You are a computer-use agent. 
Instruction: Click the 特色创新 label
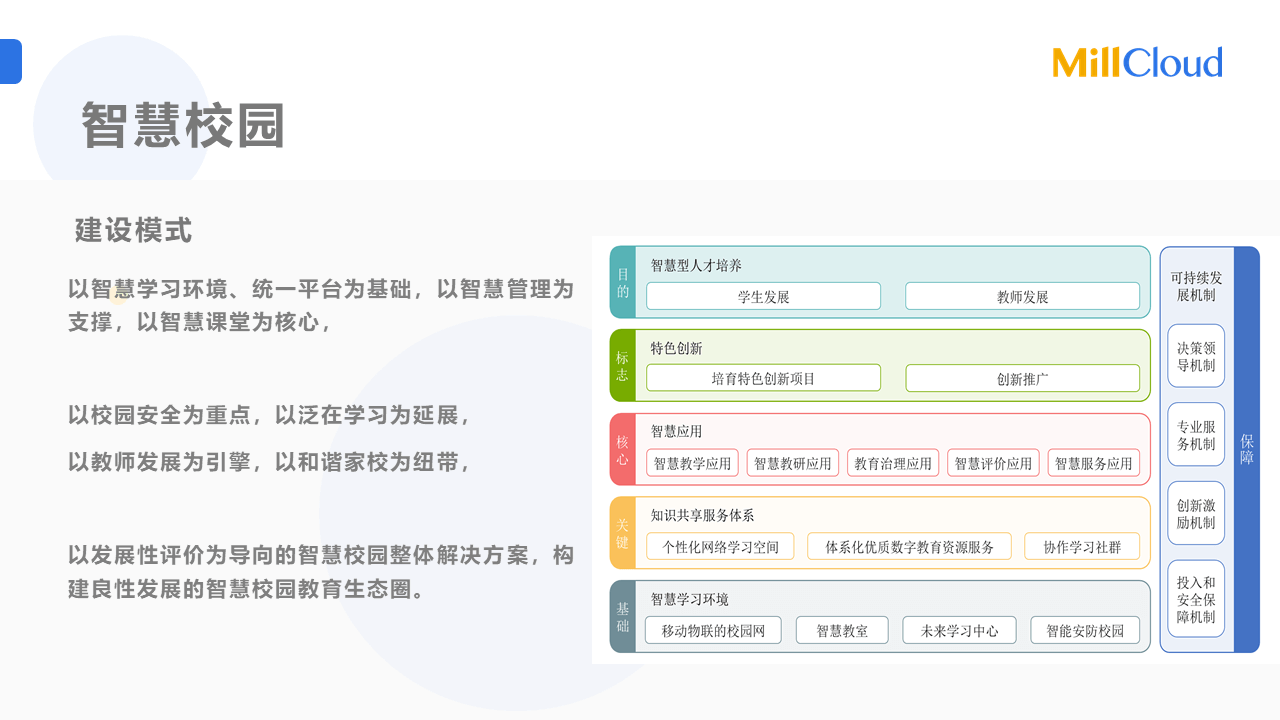point(676,348)
